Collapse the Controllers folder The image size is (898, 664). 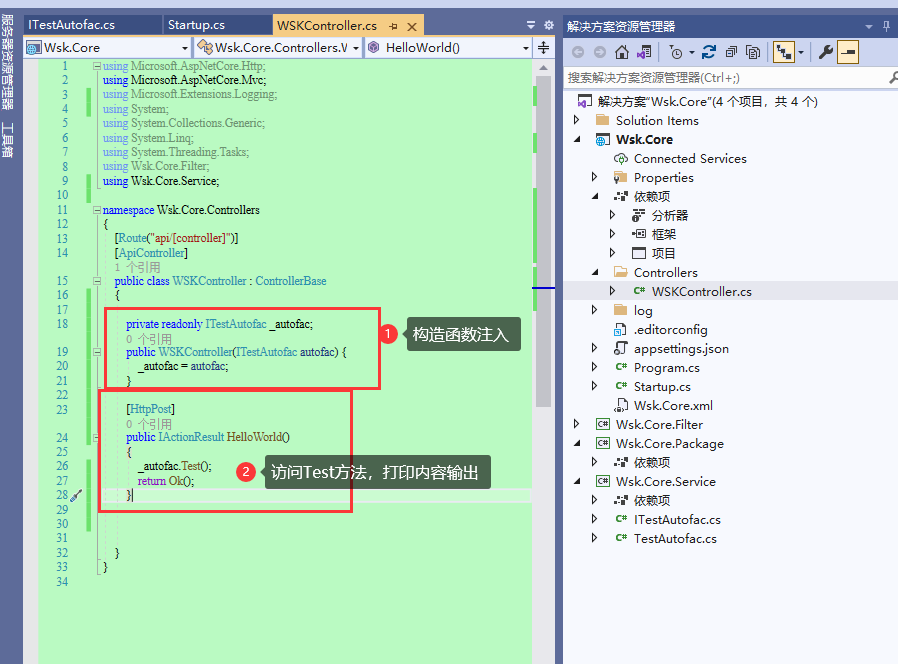[x=594, y=272]
